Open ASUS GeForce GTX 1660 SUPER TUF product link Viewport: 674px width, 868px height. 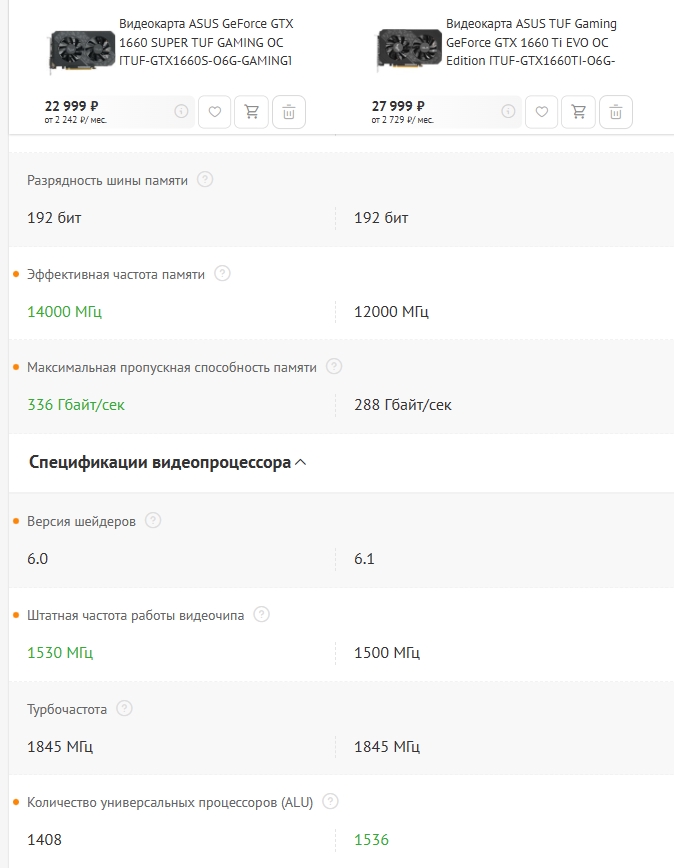[x=206, y=42]
